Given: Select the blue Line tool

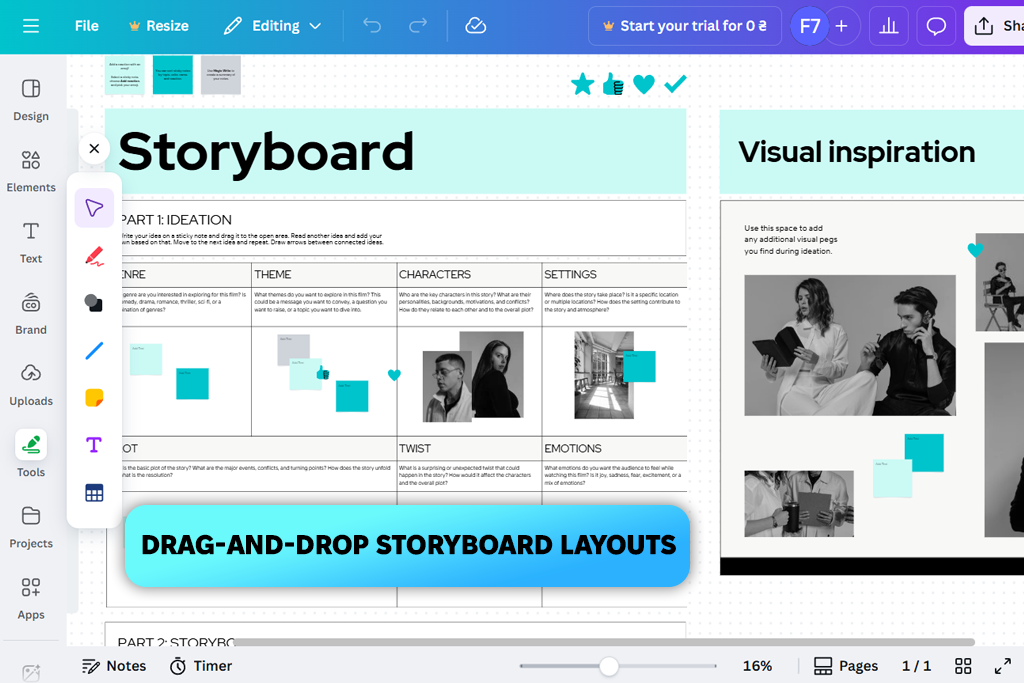Looking at the screenshot, I should pyautogui.click(x=94, y=351).
